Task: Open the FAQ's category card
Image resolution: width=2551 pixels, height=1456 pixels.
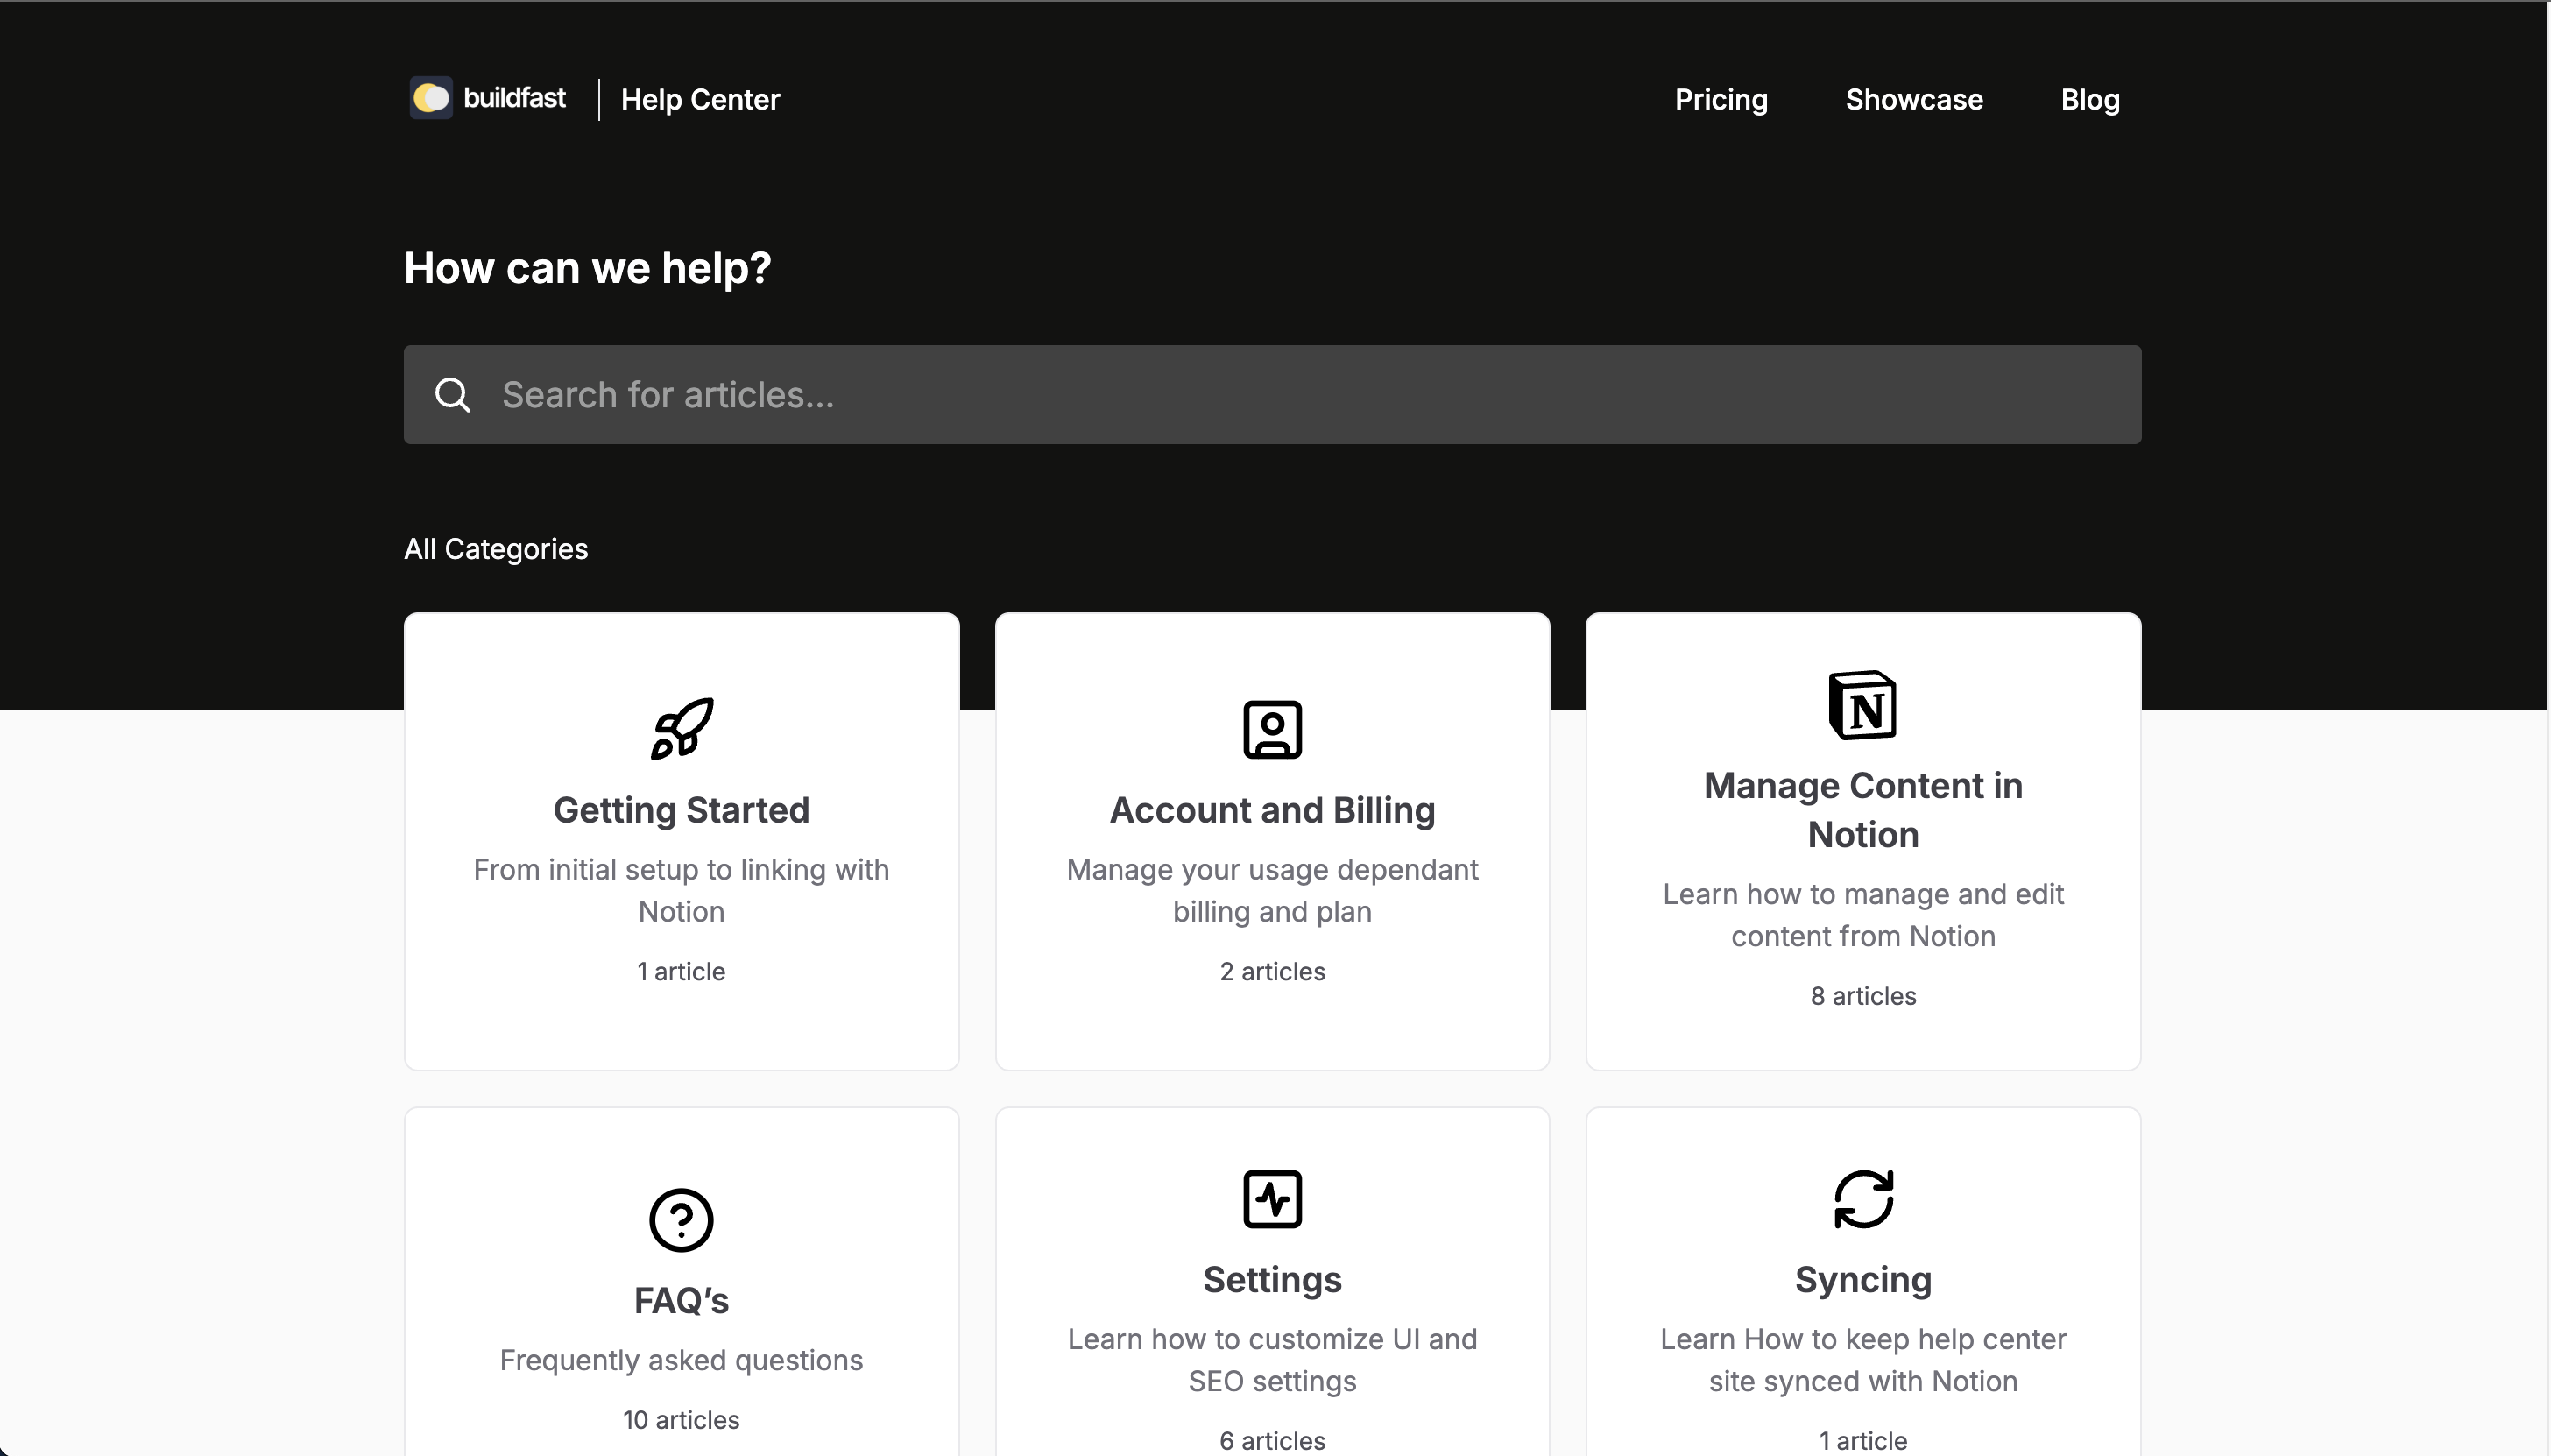Action: pos(680,1300)
